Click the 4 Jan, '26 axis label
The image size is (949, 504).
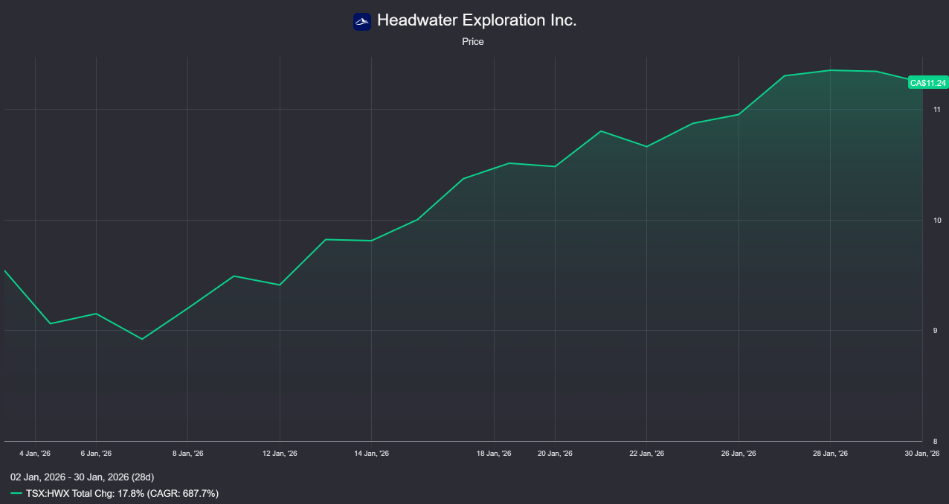35,453
